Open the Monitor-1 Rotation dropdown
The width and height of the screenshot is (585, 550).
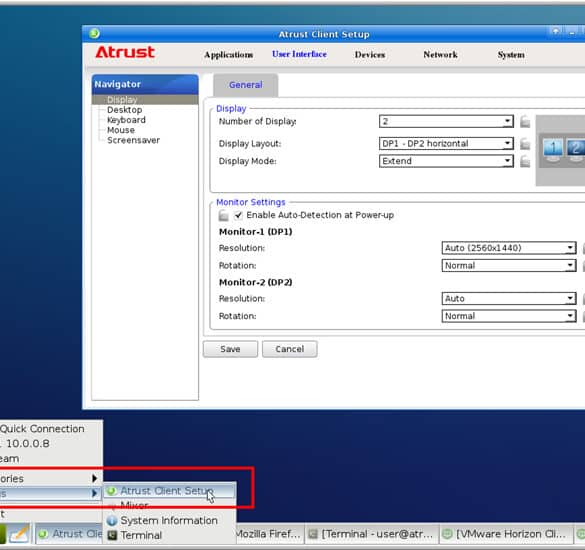coord(509,266)
